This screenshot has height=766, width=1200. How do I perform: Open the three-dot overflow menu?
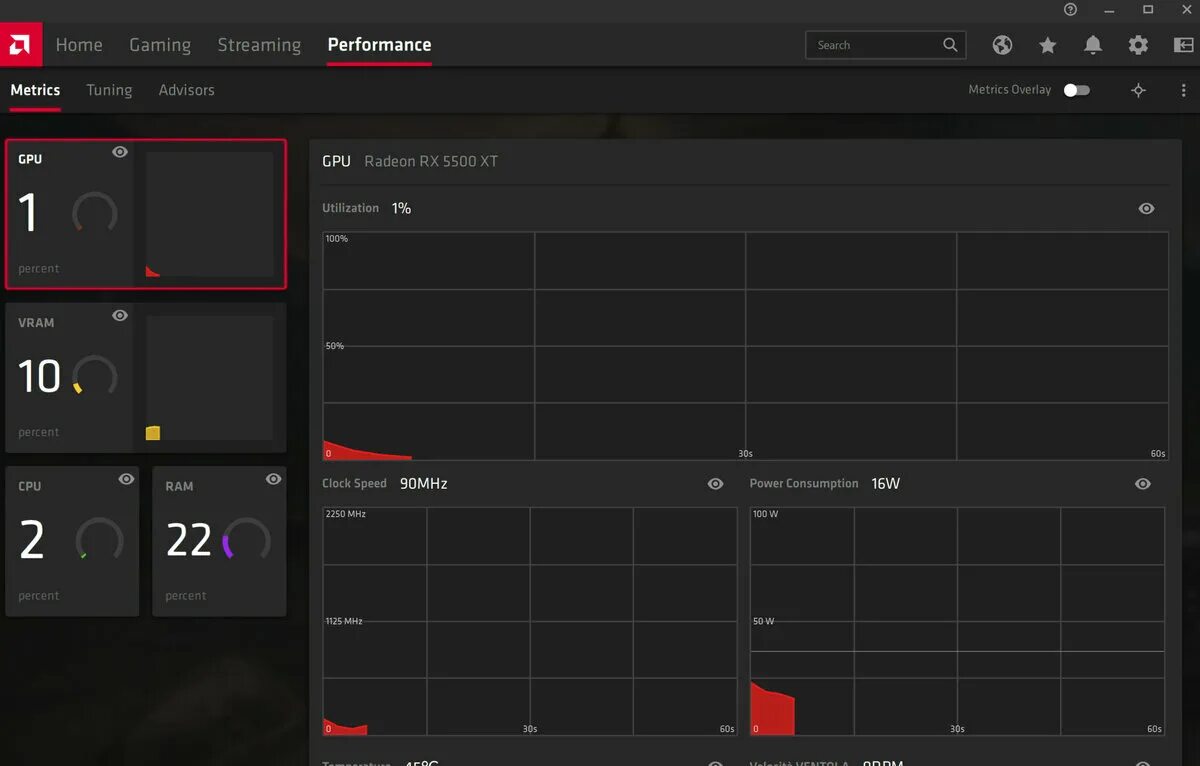[x=1183, y=89]
